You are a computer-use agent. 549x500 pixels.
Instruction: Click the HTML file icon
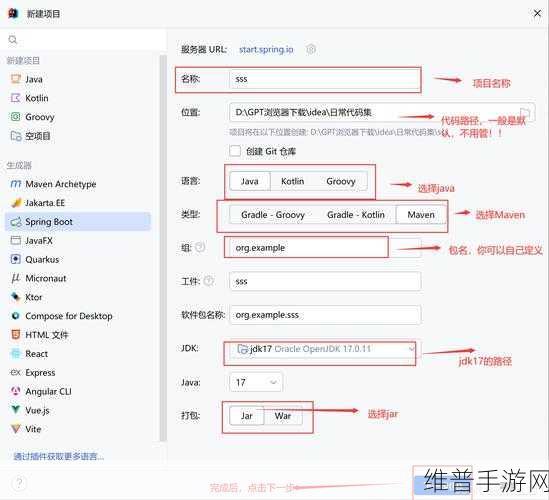click(x=15, y=335)
